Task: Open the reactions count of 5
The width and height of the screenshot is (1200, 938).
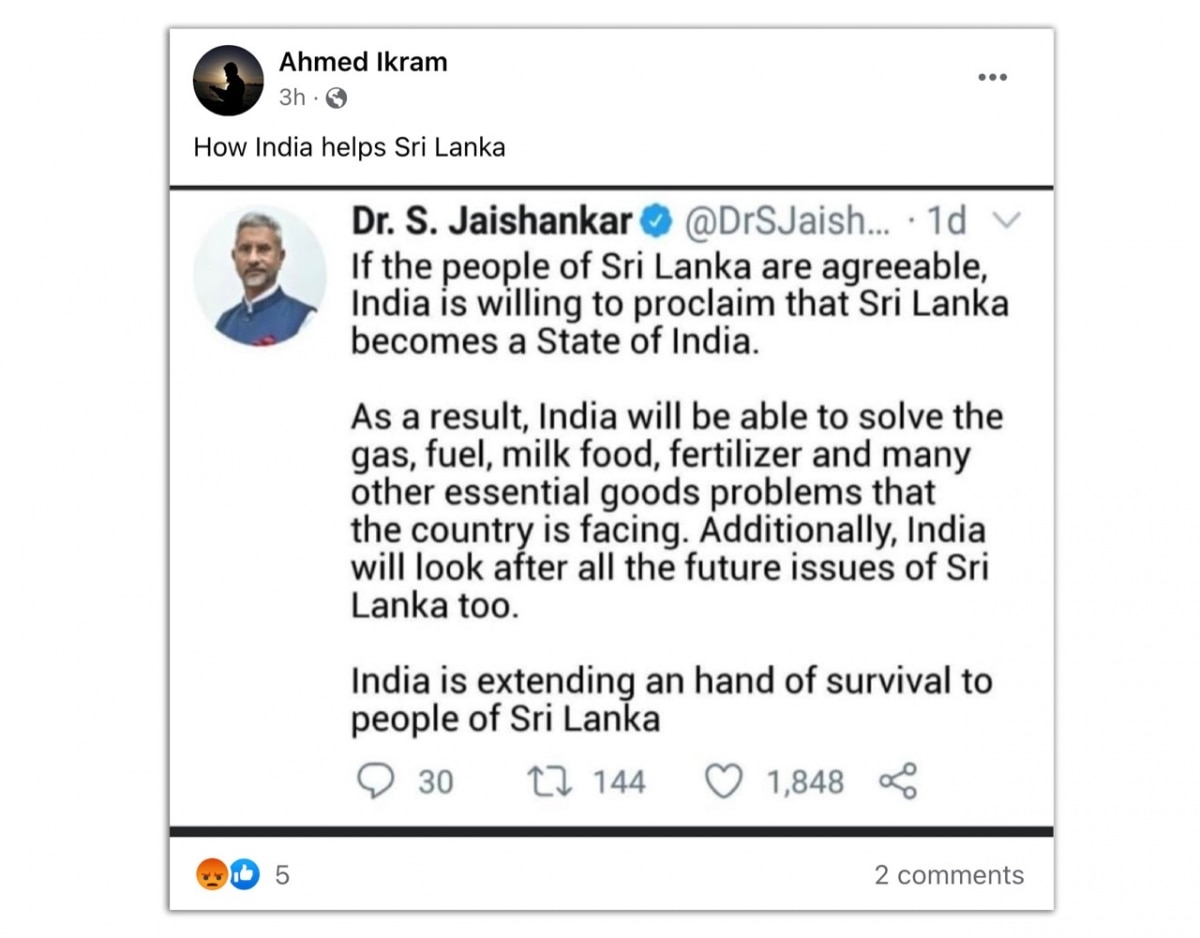Action: (x=282, y=875)
